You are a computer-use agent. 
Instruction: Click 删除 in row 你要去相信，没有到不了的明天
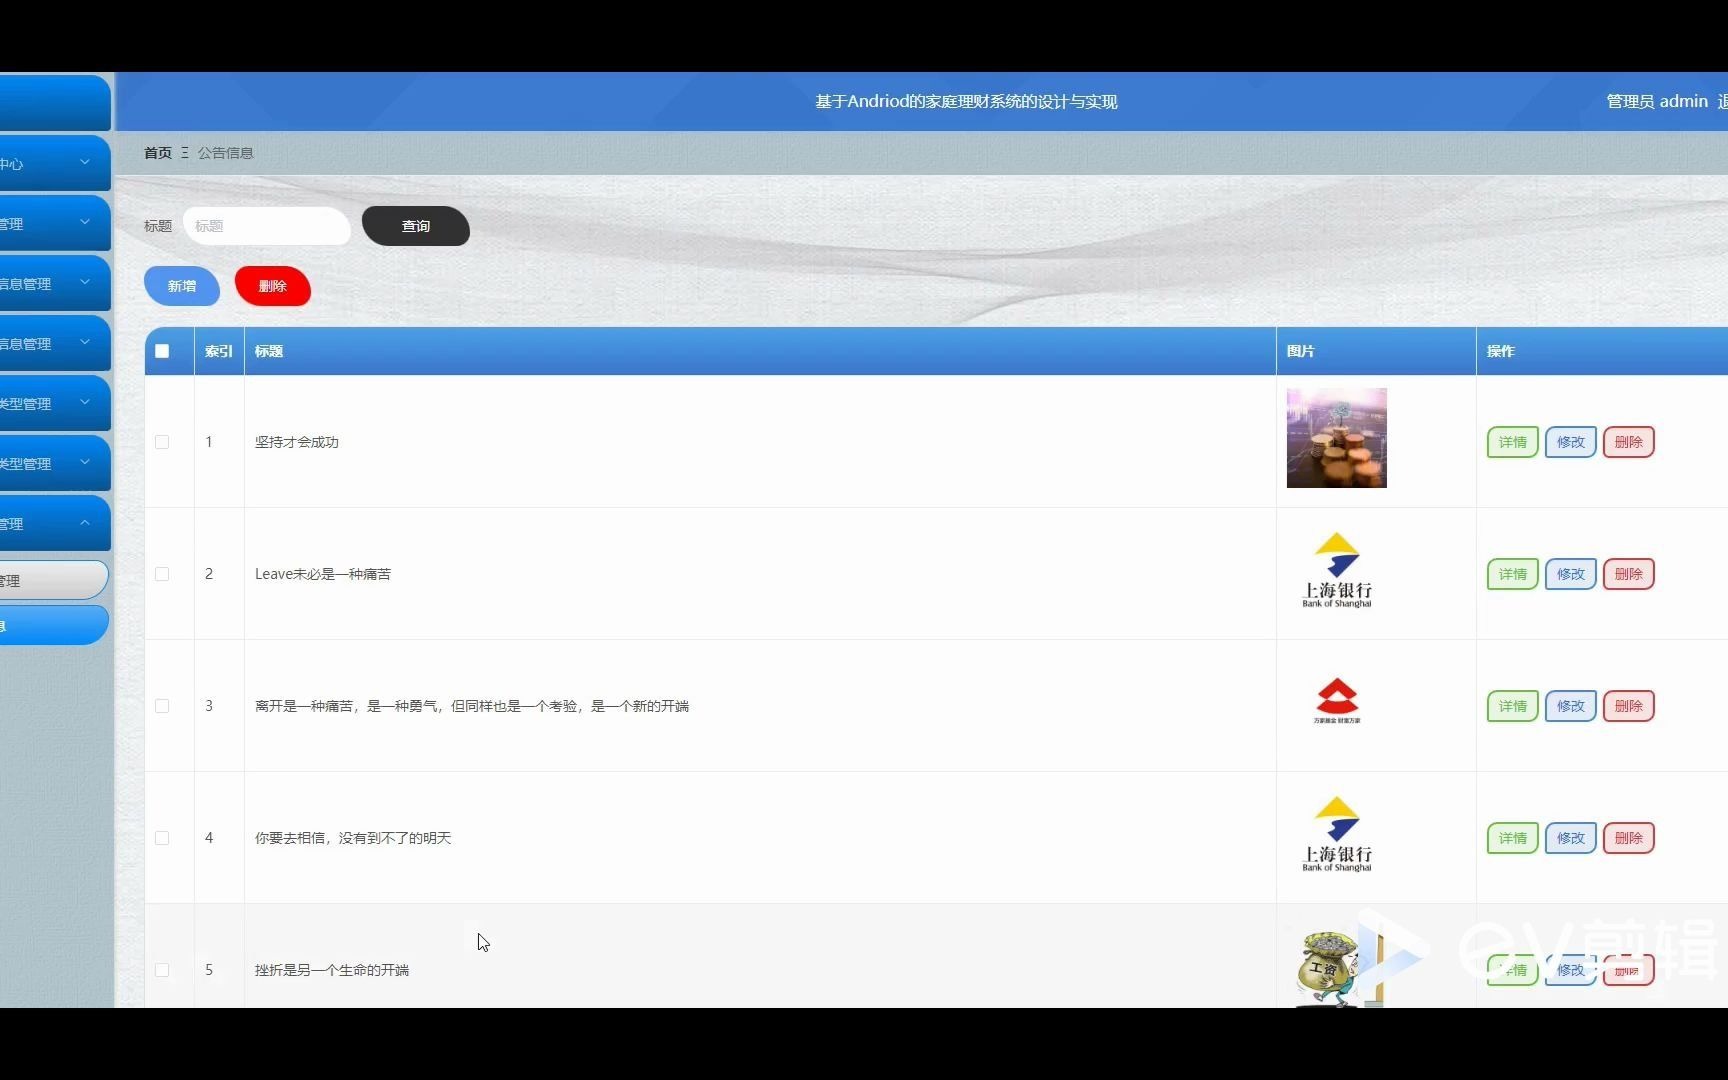pos(1629,838)
